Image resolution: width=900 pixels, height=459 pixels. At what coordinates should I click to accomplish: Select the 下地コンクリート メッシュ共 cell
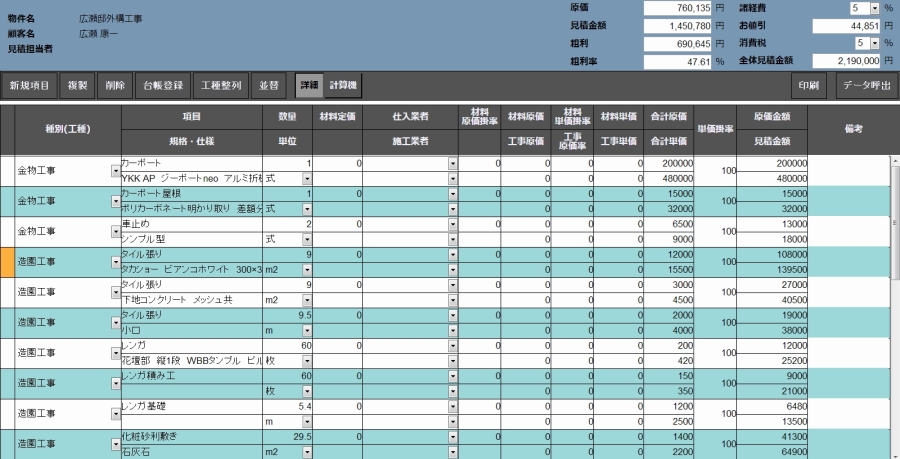pyautogui.click(x=192, y=300)
